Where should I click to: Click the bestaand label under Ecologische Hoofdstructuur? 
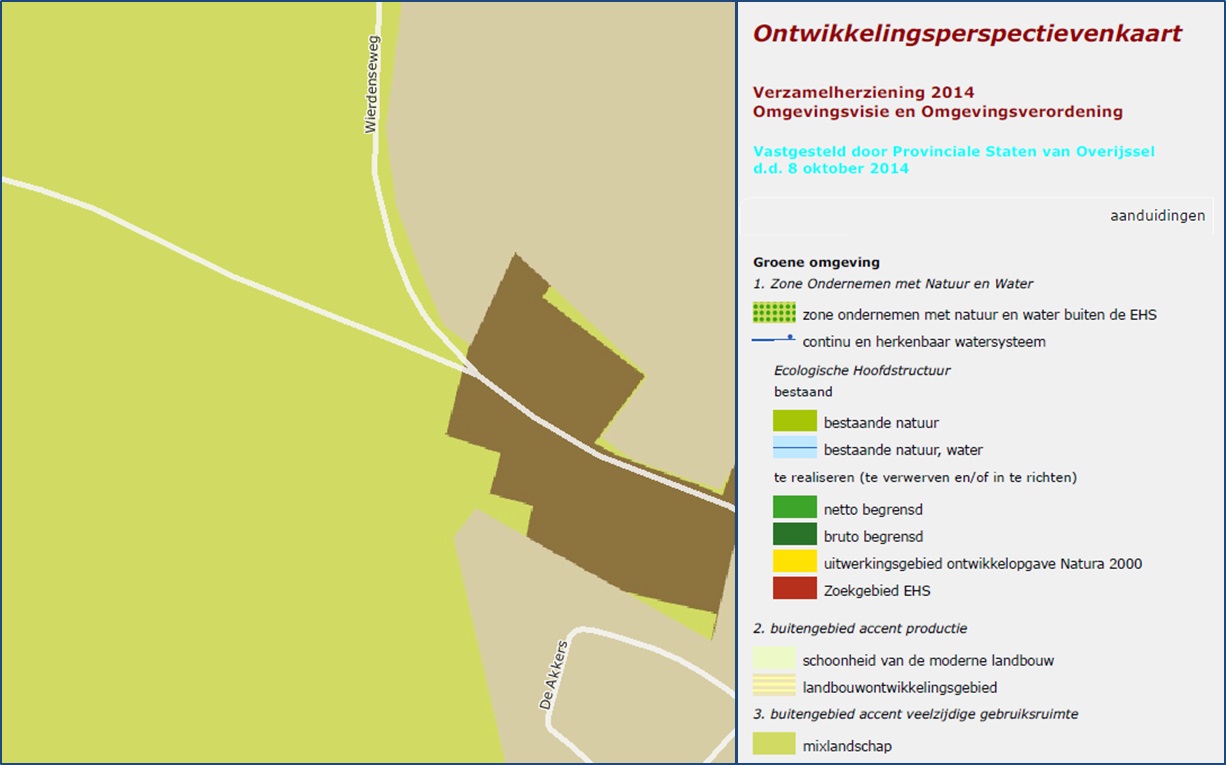(x=803, y=392)
